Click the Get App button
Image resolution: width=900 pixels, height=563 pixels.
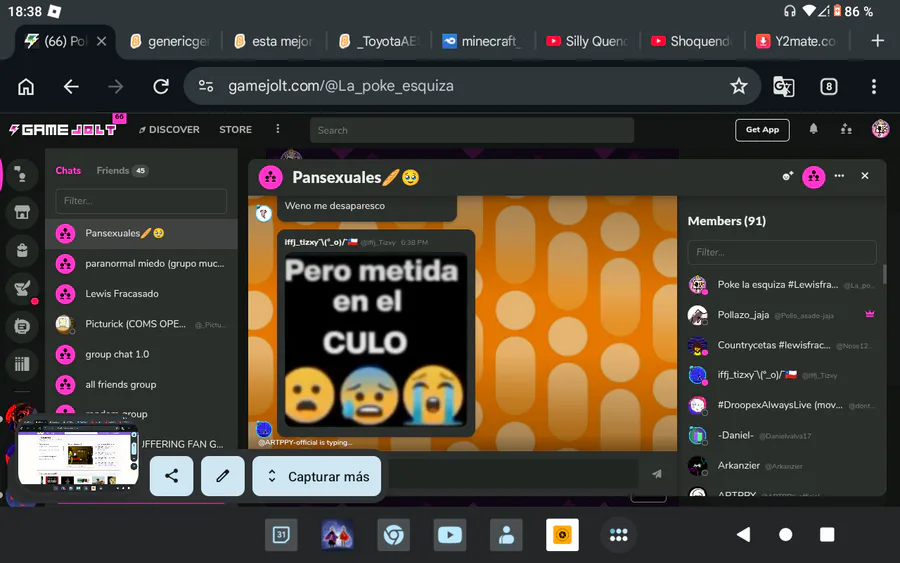(762, 130)
